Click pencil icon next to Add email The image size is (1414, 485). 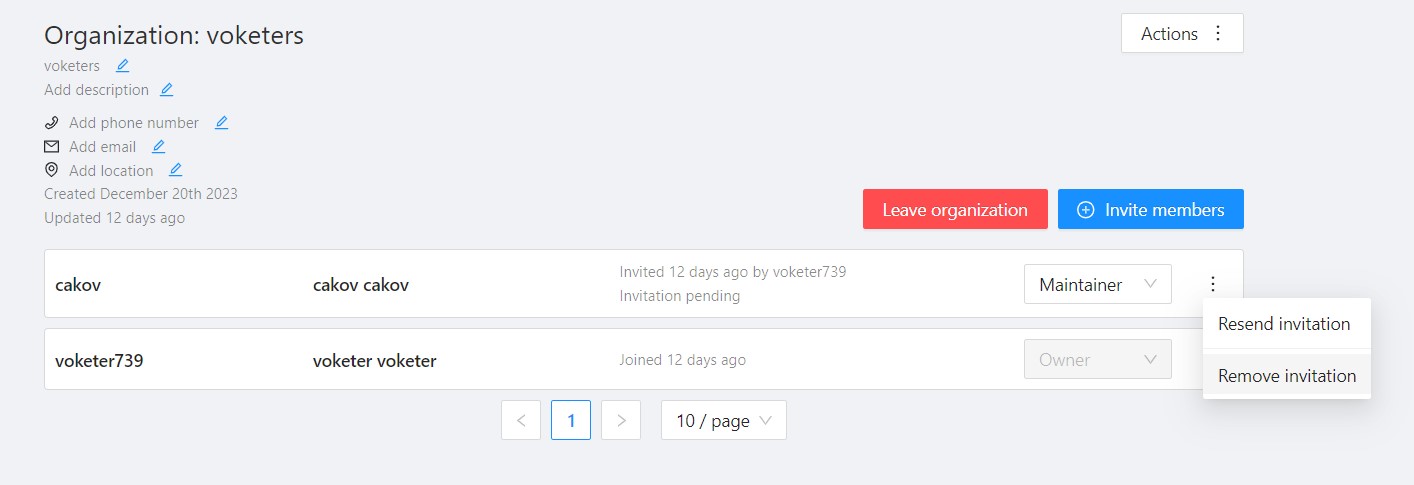tap(158, 147)
